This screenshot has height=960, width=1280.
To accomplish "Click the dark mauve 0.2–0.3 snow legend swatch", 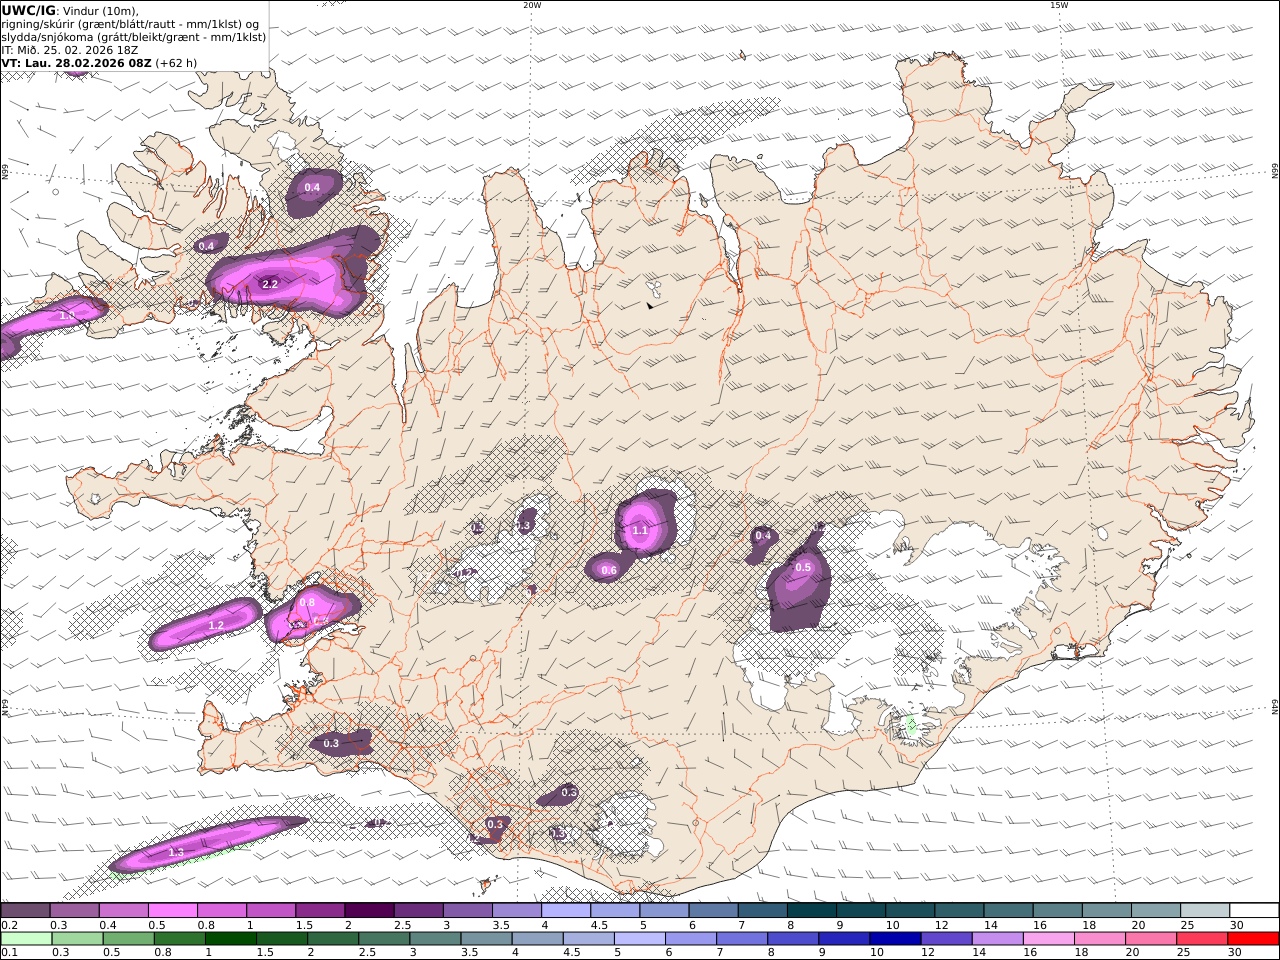I will [x=25, y=911].
